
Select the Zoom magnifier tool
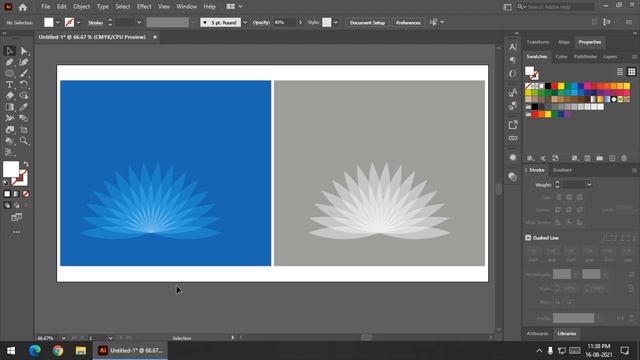pyautogui.click(x=24, y=141)
